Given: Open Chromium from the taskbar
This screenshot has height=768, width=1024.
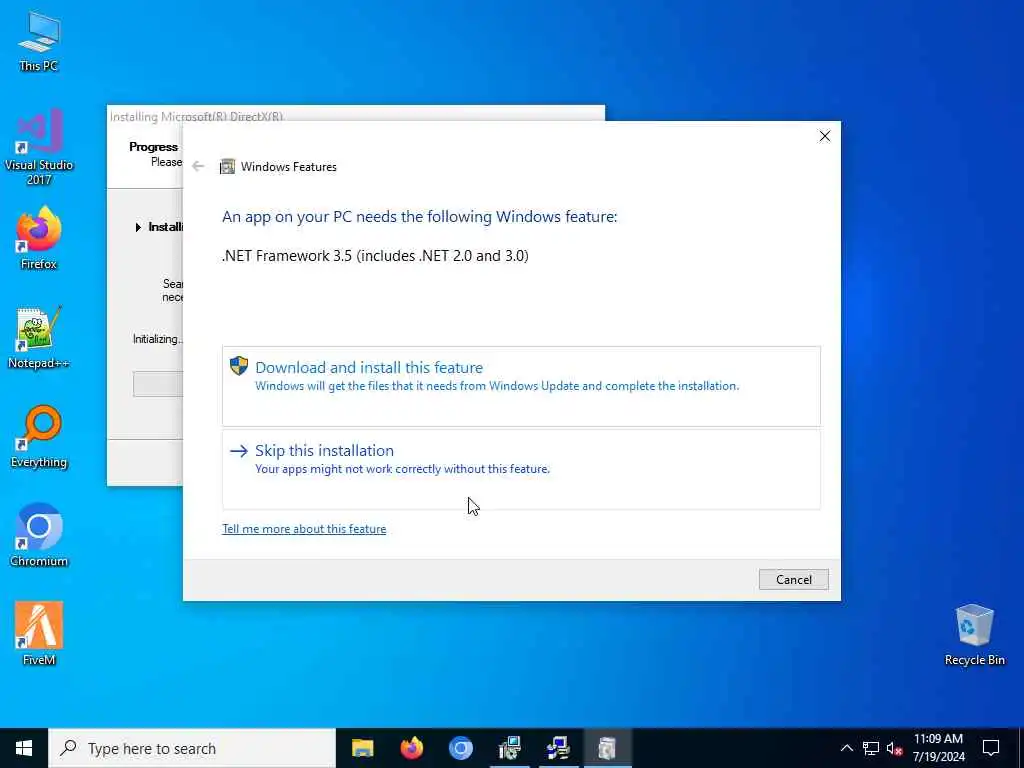Looking at the screenshot, I should point(460,748).
